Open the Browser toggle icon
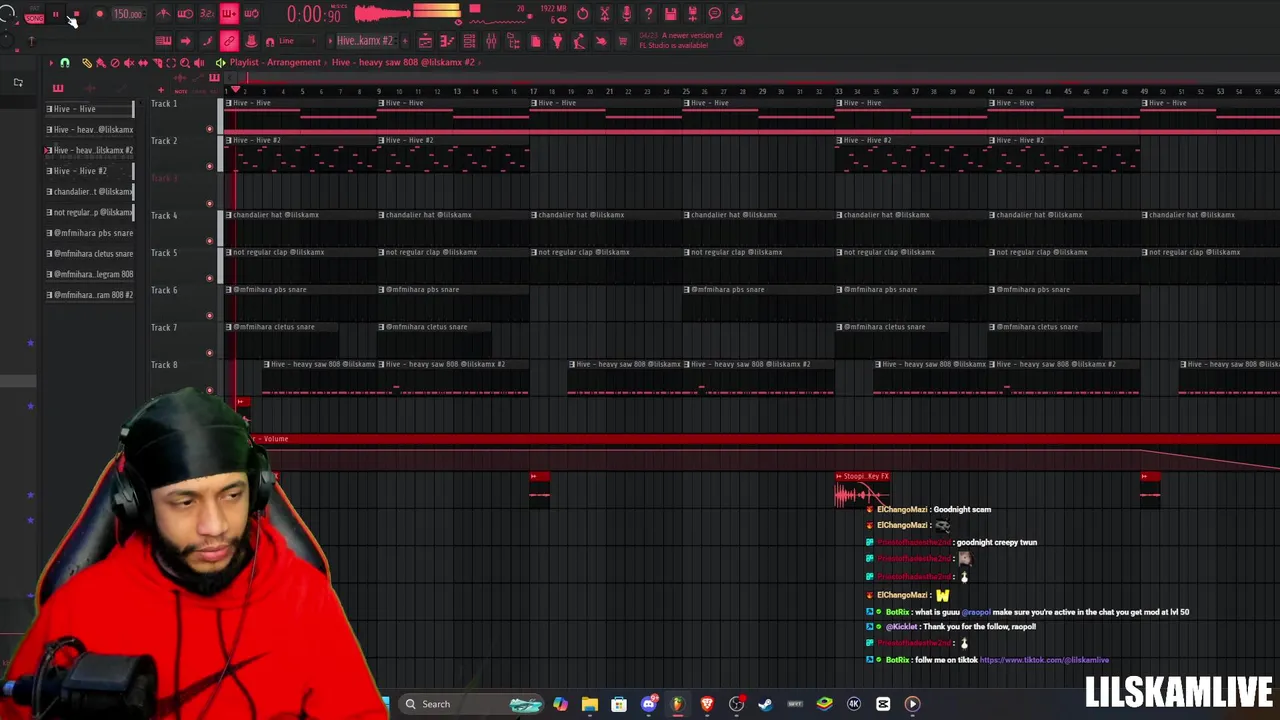Screen dimensions: 1280x720 point(513,41)
